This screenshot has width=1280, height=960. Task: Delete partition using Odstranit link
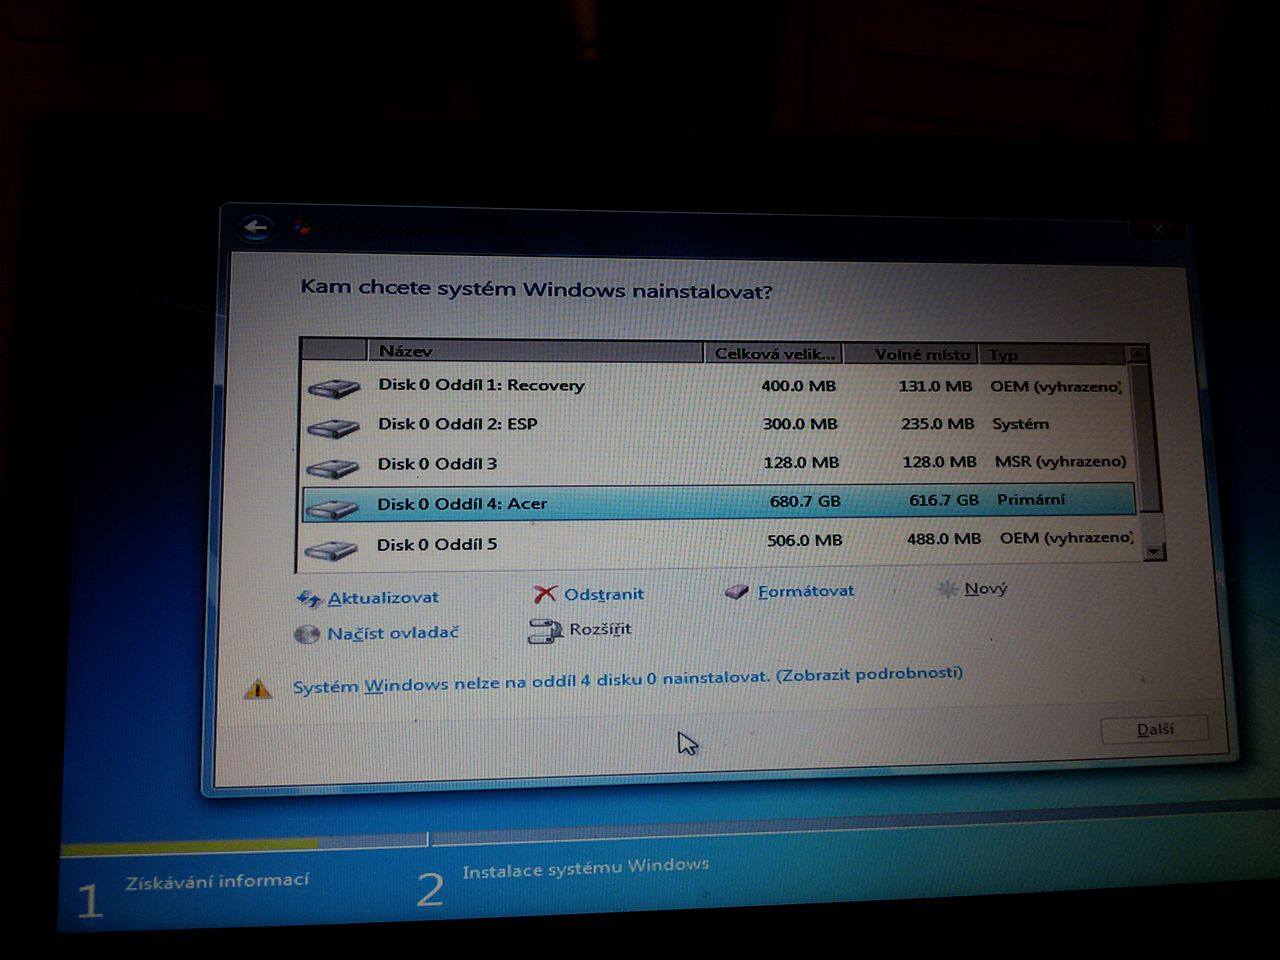click(x=604, y=593)
